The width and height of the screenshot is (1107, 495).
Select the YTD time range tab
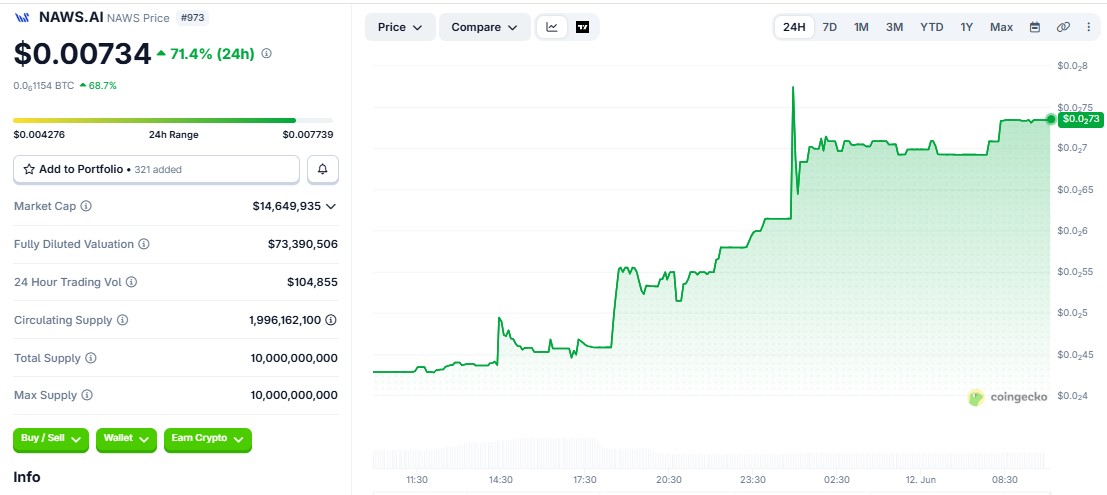pos(932,28)
